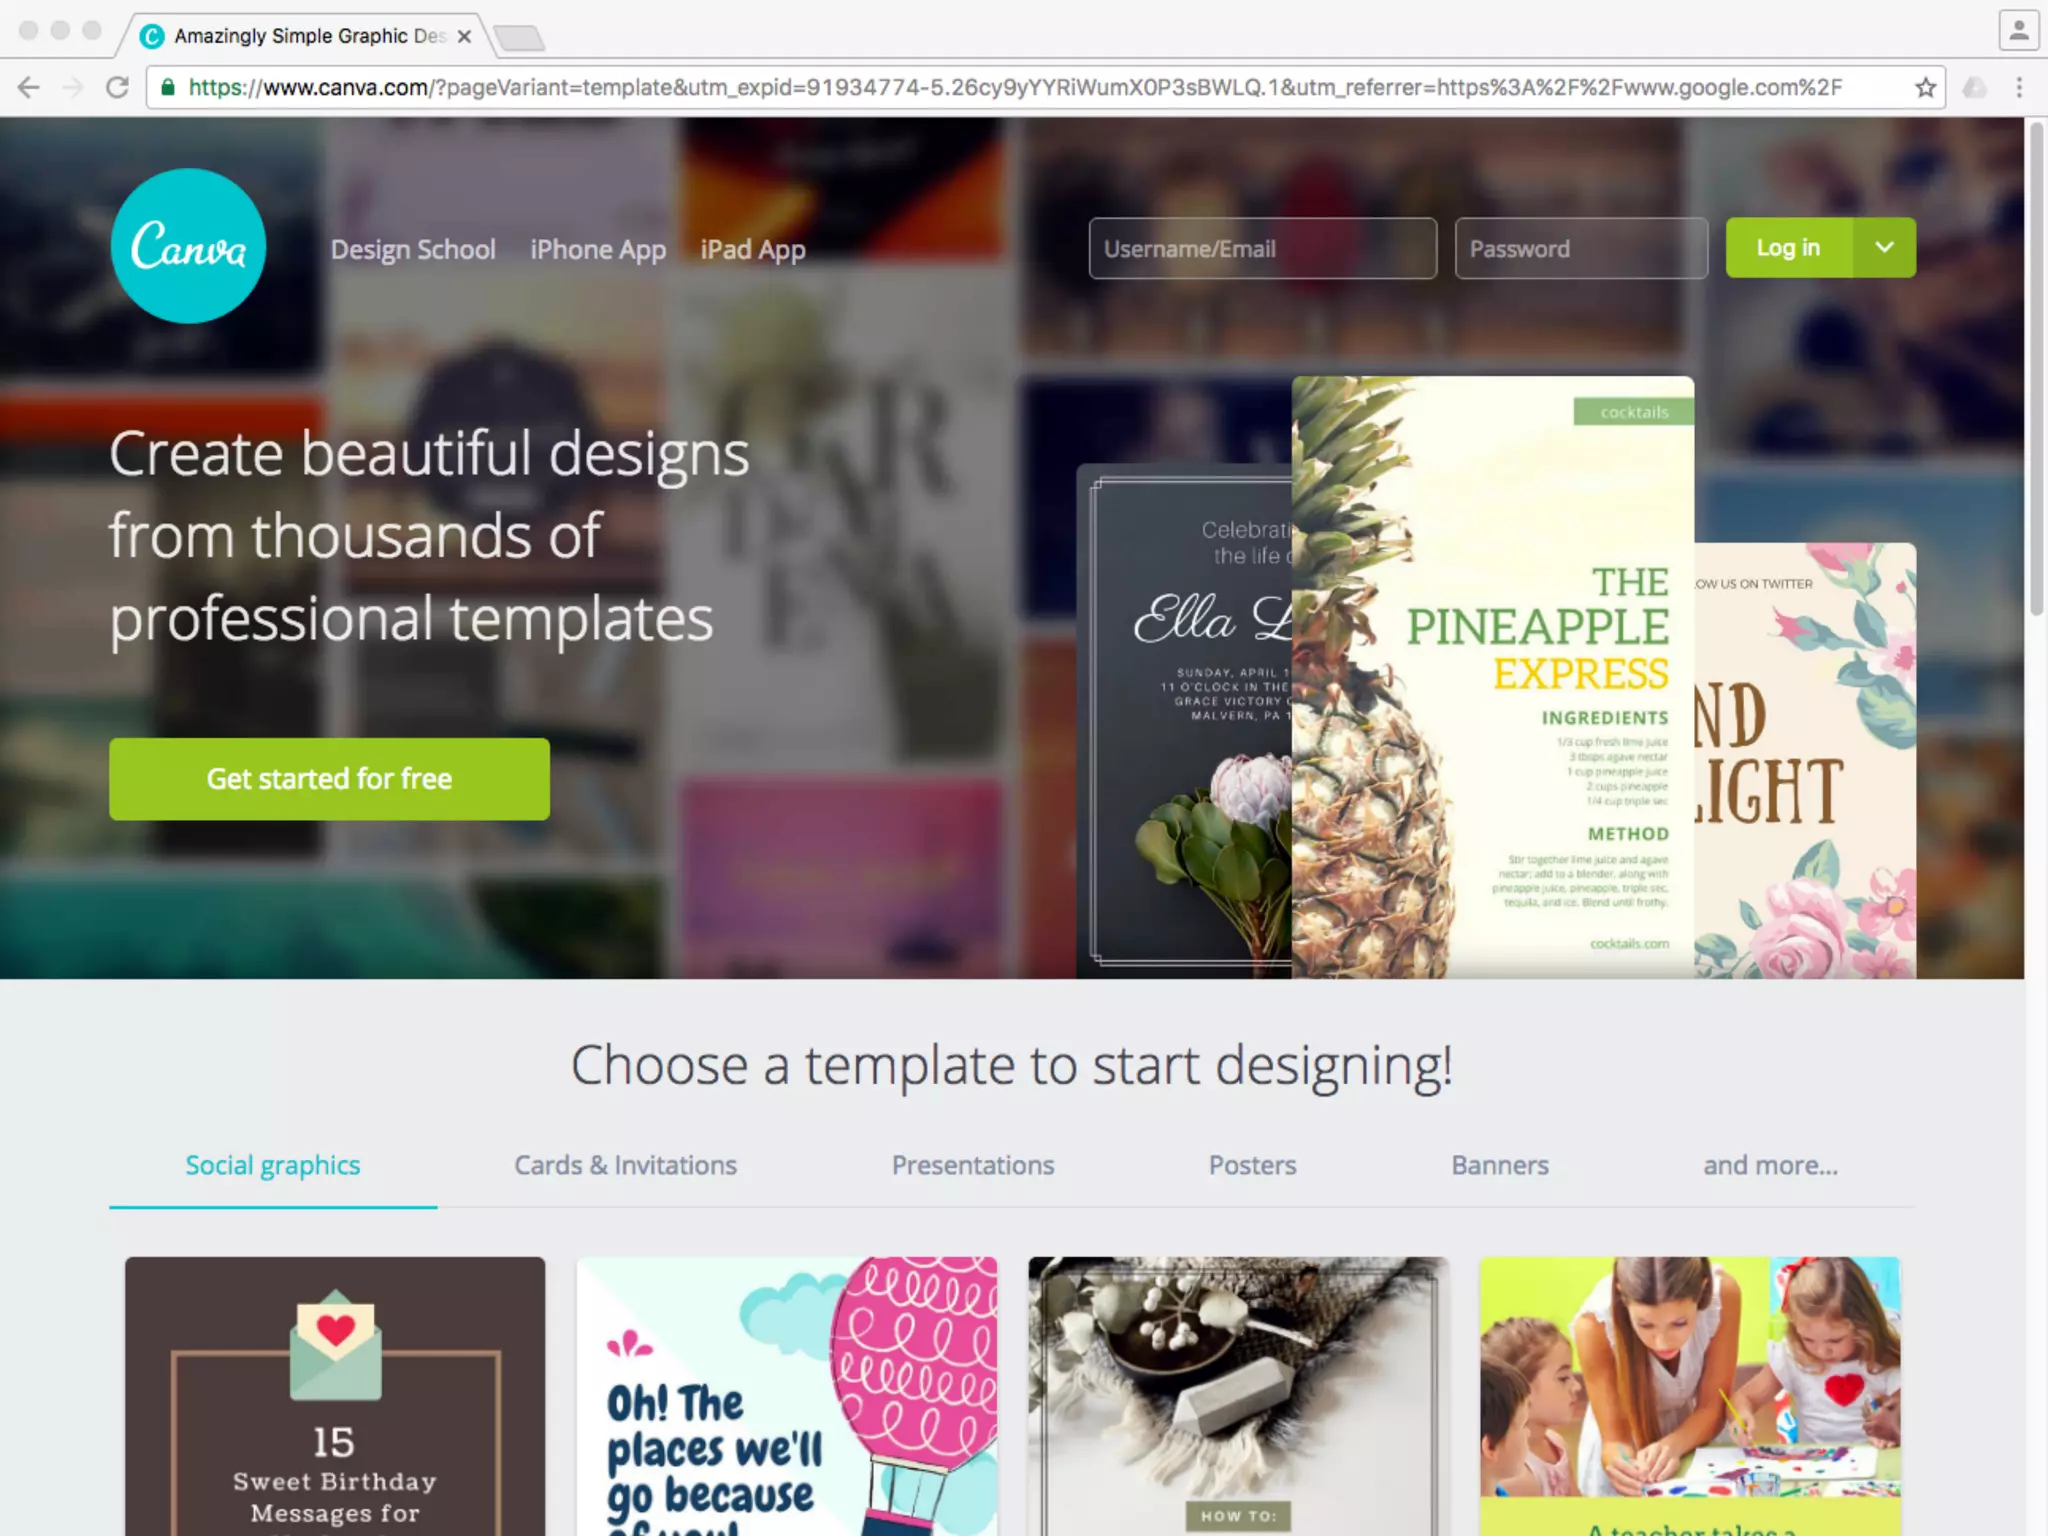Focus the Username/Email field
The width and height of the screenshot is (2048, 1536).
[1262, 248]
